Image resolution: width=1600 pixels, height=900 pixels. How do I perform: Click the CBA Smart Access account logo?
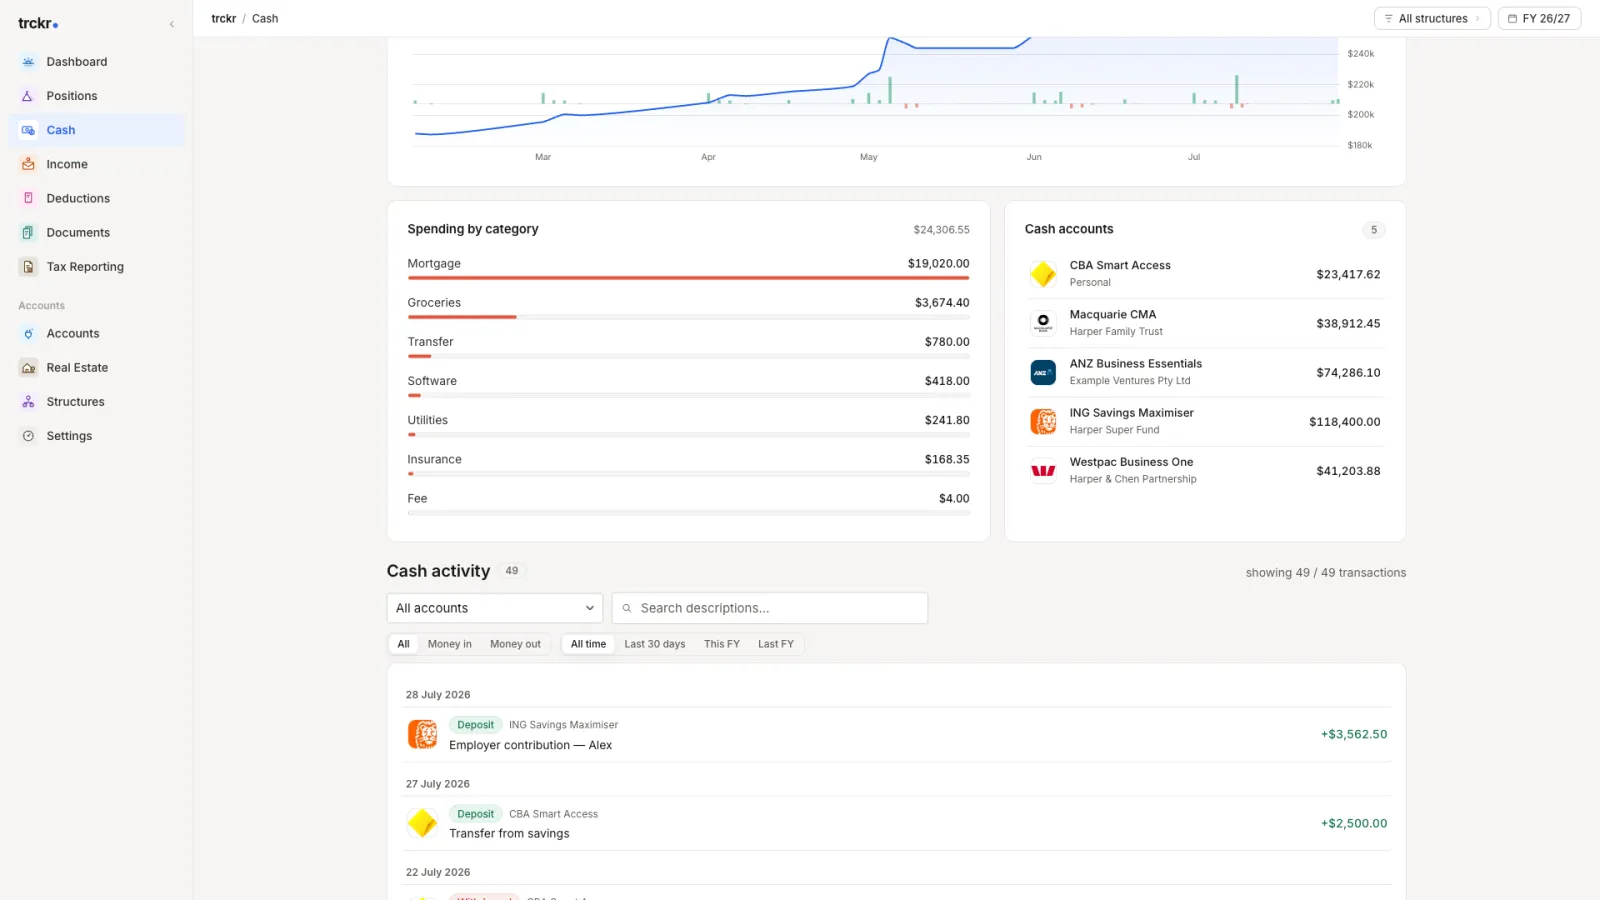[1043, 274]
